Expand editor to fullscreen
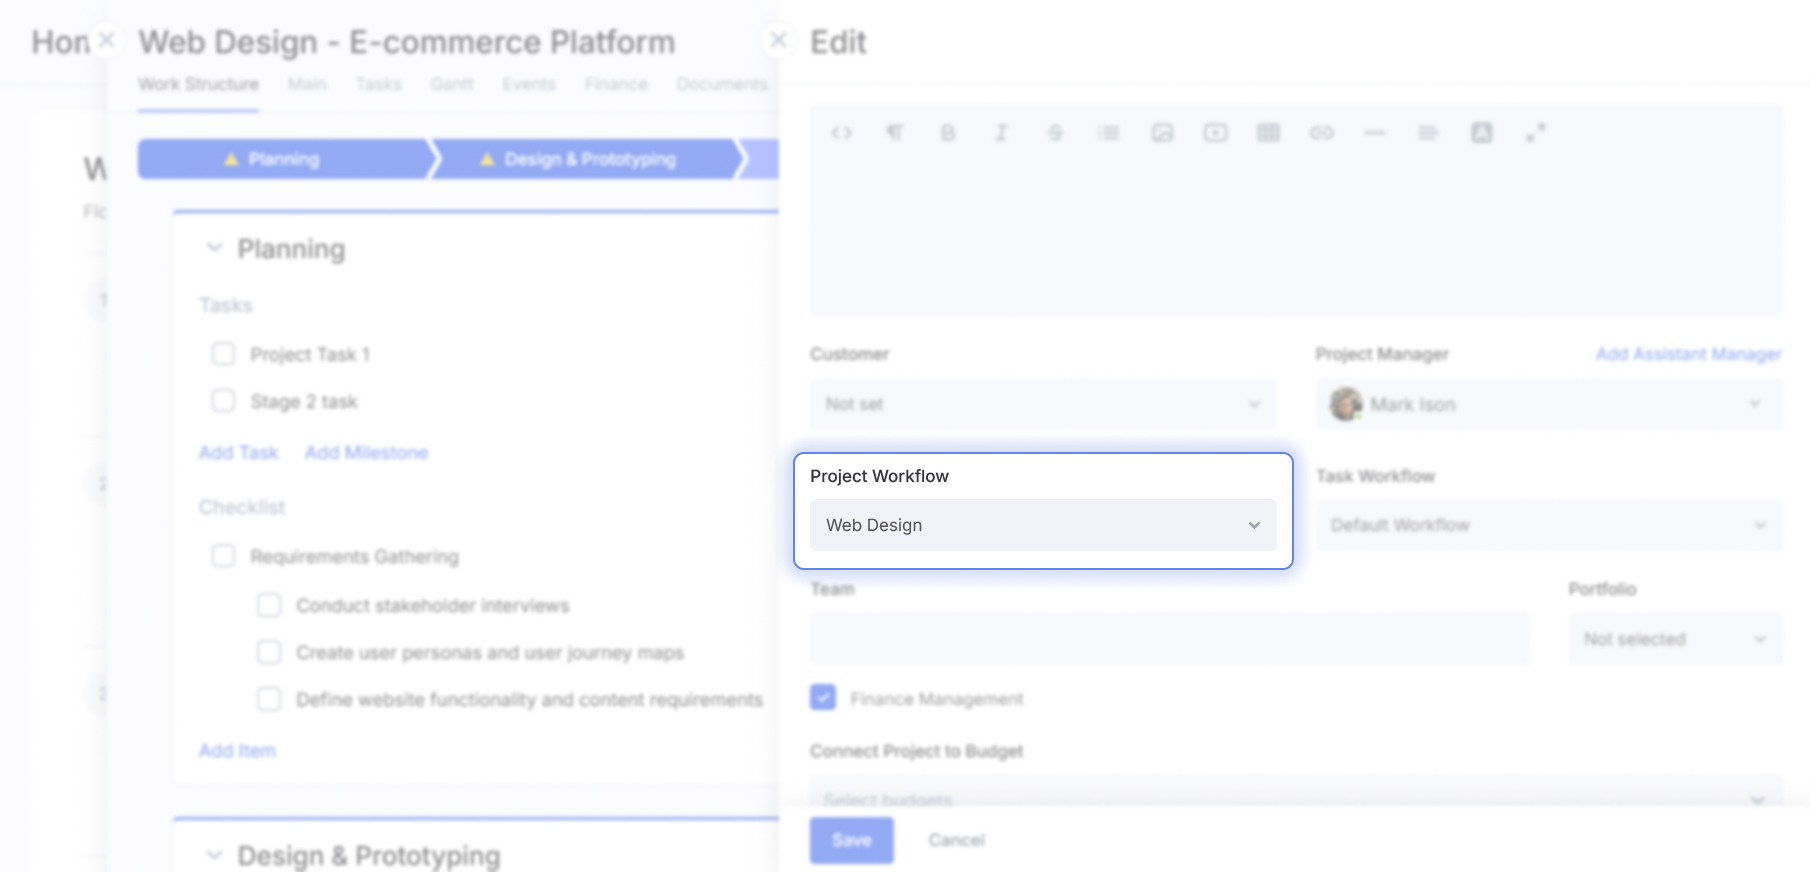The width and height of the screenshot is (1811, 872). 1535,133
